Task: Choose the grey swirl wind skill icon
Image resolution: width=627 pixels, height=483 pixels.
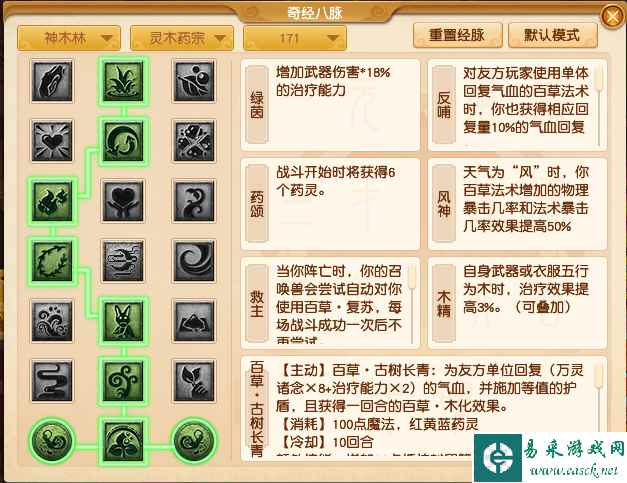Action: (194, 261)
